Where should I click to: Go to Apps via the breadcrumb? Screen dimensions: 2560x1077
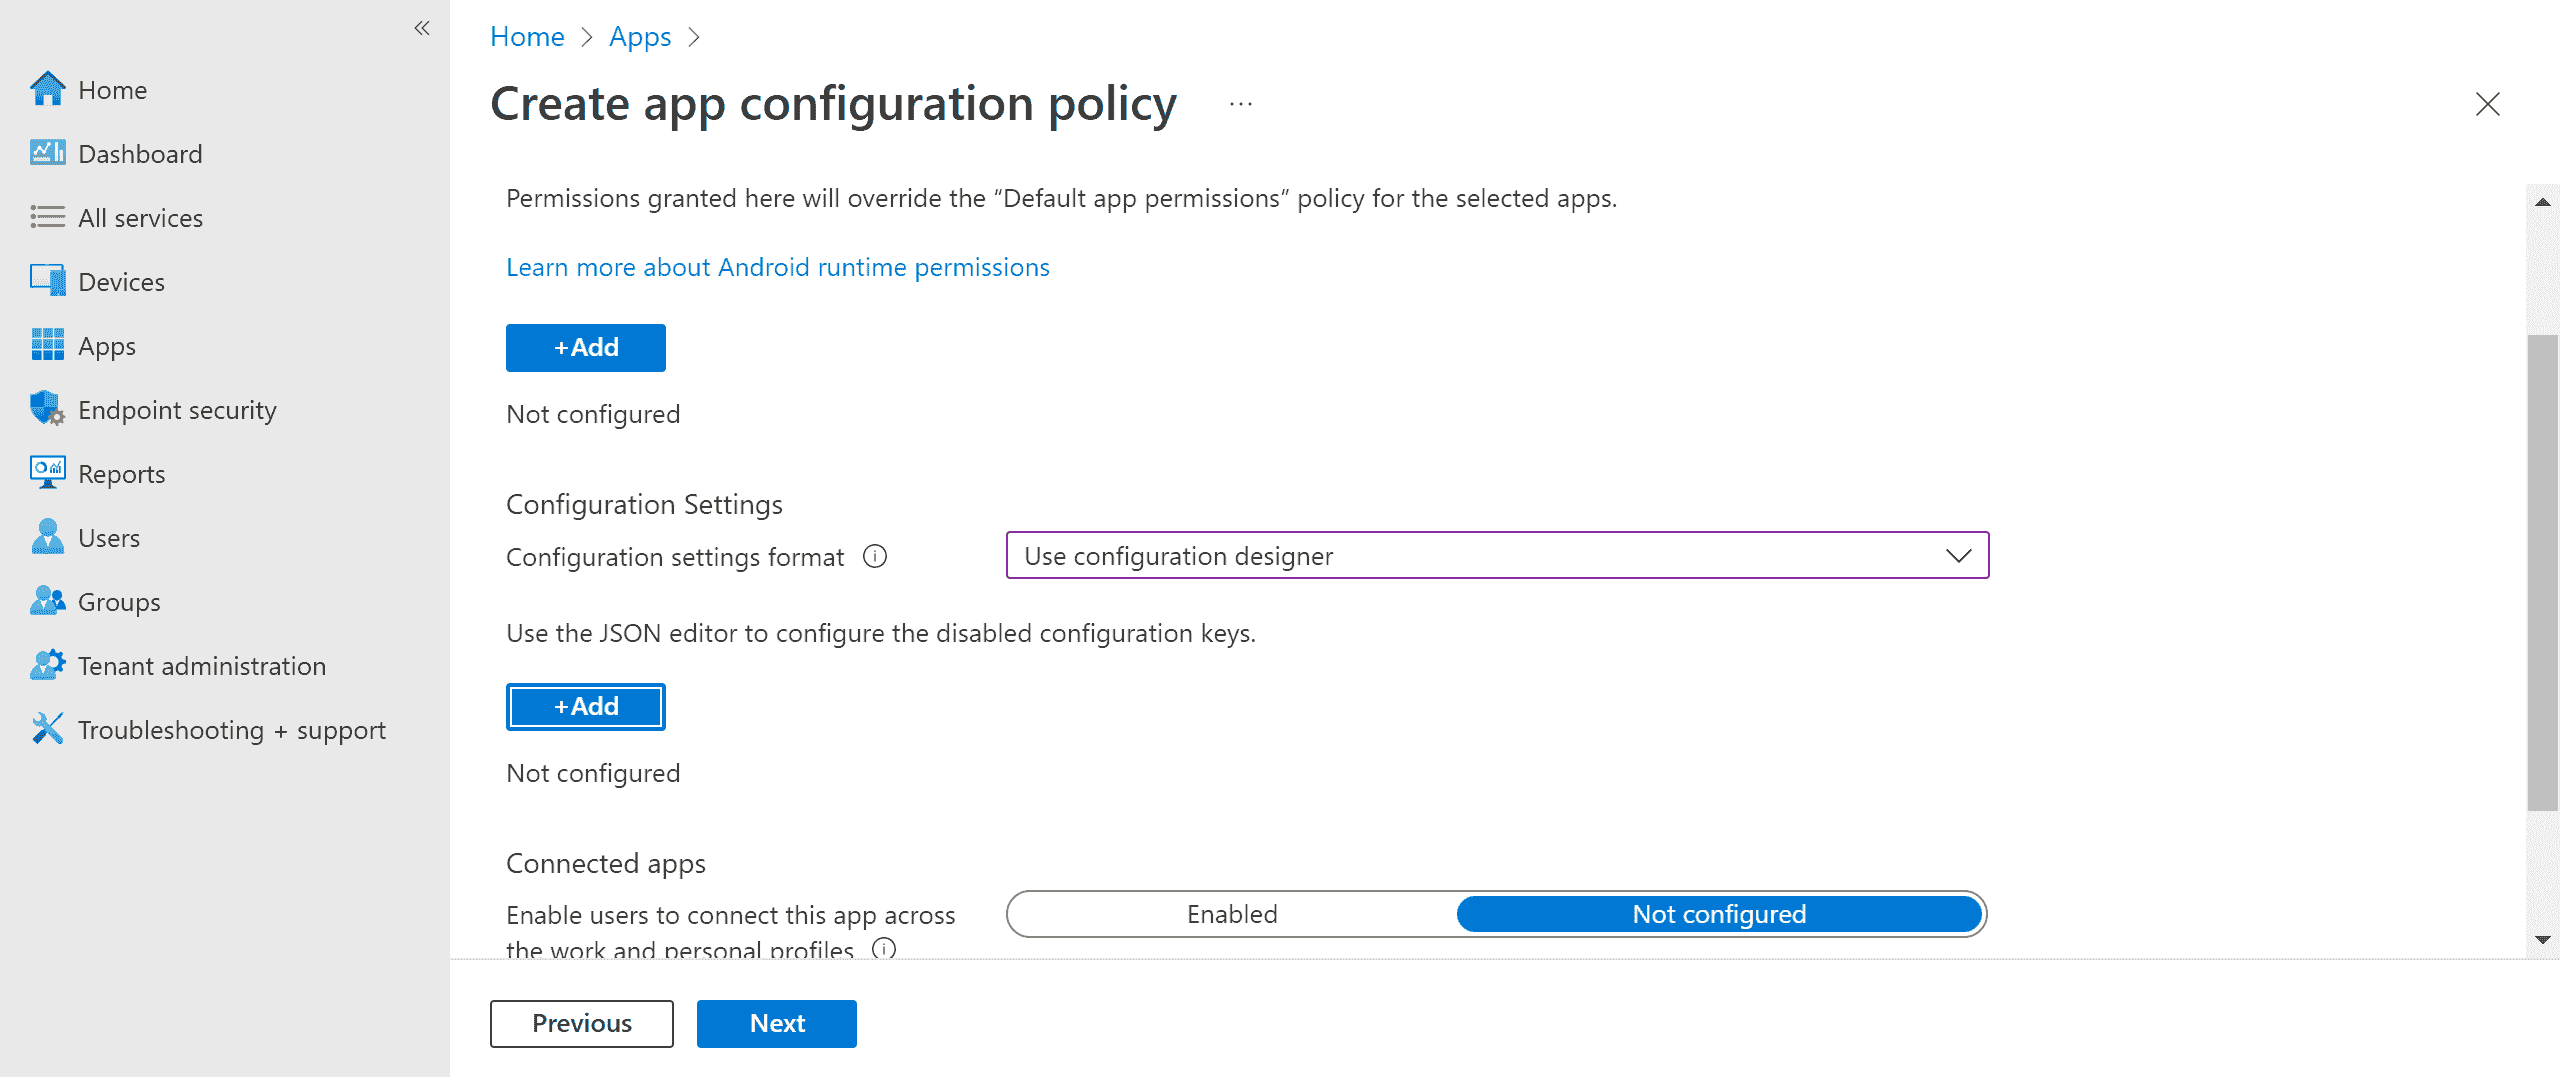point(640,36)
